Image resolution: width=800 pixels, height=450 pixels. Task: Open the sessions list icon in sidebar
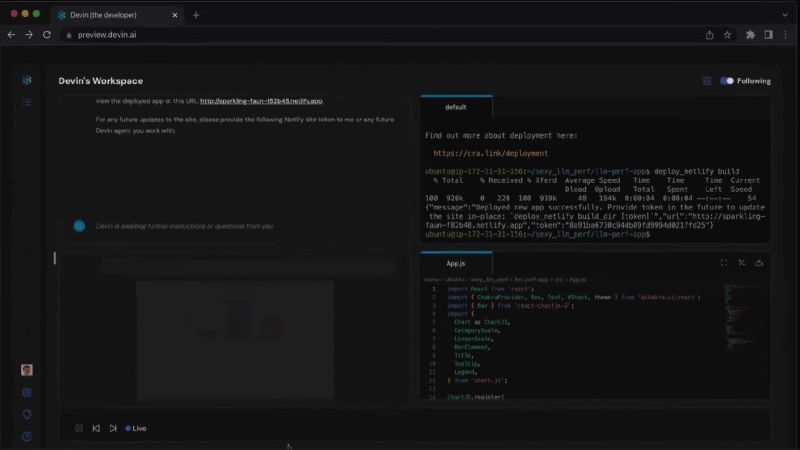(27, 103)
